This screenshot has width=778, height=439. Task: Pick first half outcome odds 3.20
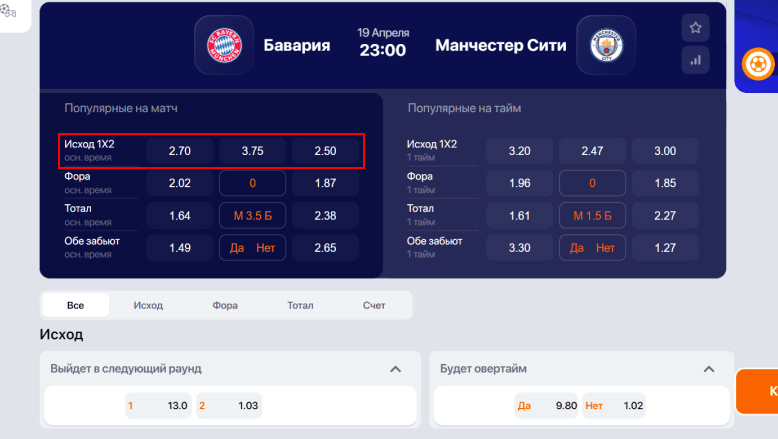(520, 152)
